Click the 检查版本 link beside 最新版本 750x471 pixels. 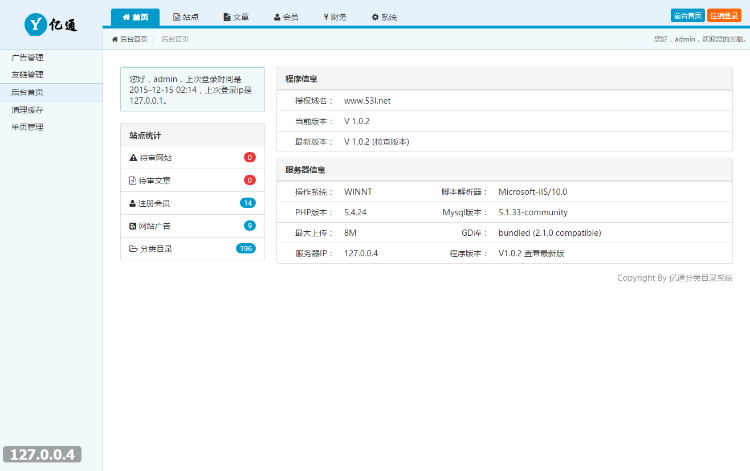click(391, 142)
